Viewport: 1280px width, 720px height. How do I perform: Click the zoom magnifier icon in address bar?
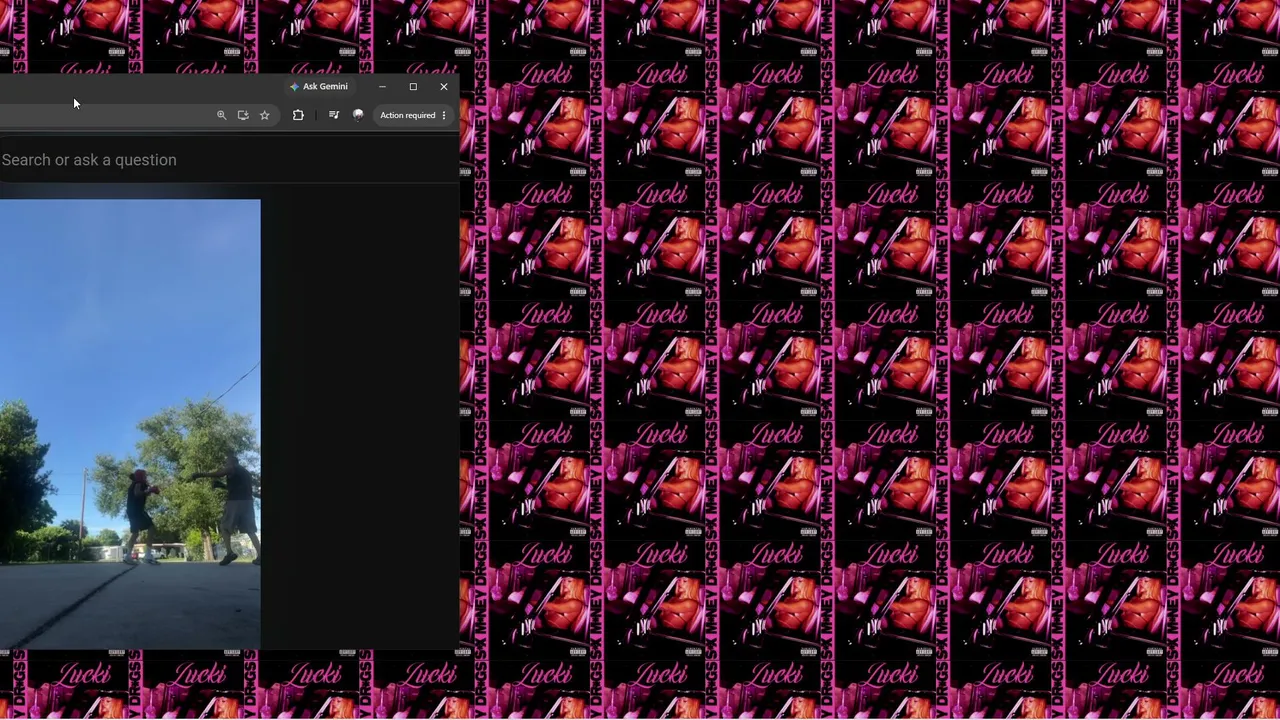222,115
